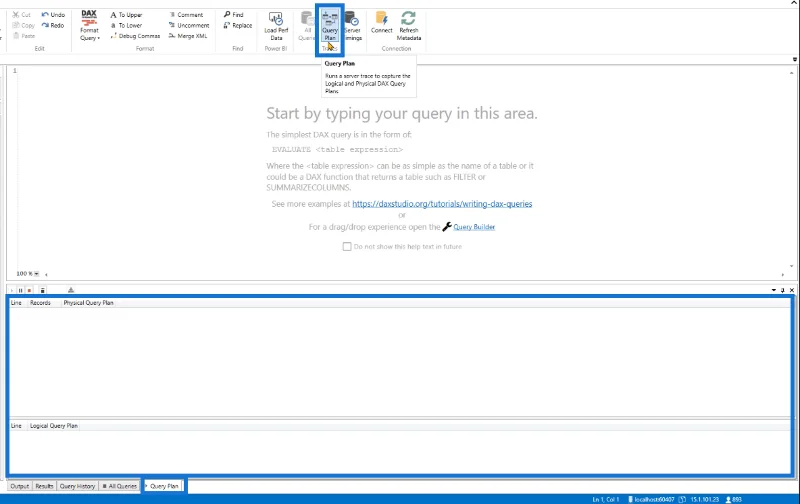Image resolution: width=800 pixels, height=504 pixels.
Task: Click Load Perf Data button
Action: tap(276, 26)
